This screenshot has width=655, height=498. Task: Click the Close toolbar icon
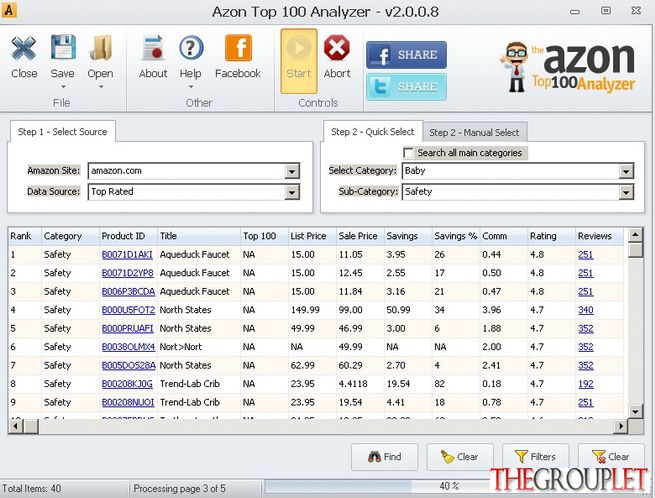(23, 48)
